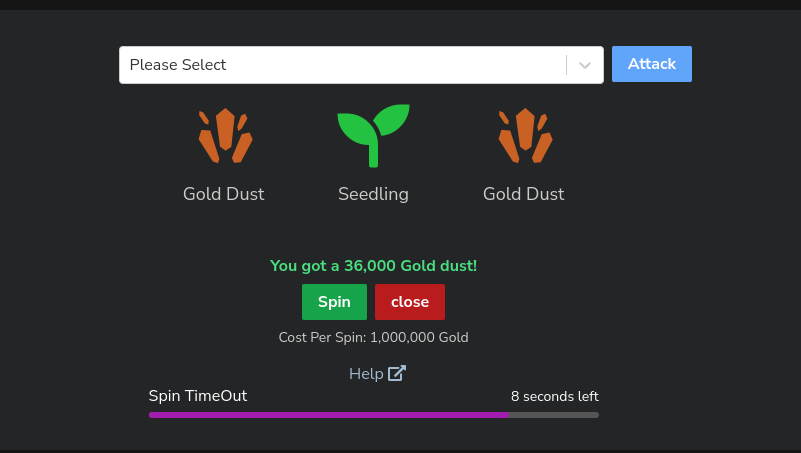
Task: Click the right Gold Dust label
Action: 524,194
